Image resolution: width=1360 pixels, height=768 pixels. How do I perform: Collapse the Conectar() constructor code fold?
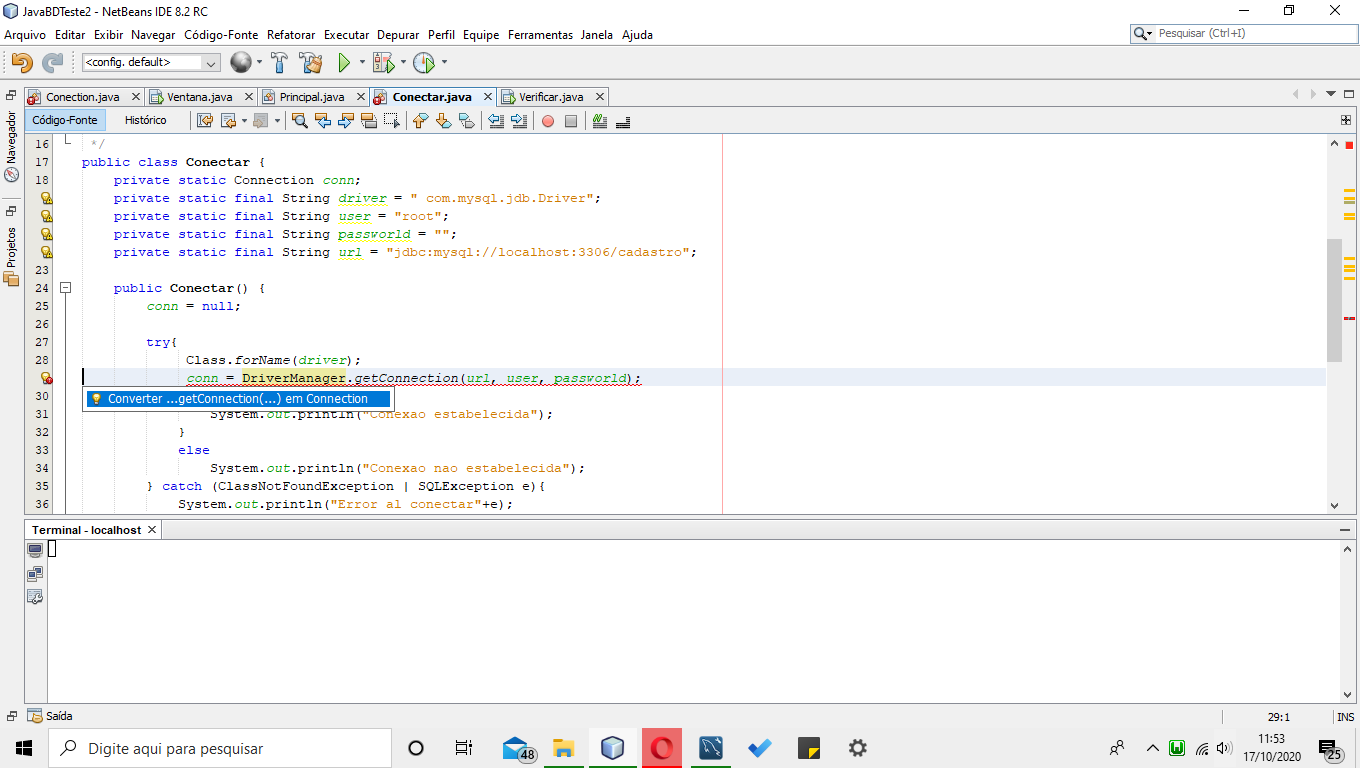coord(66,288)
